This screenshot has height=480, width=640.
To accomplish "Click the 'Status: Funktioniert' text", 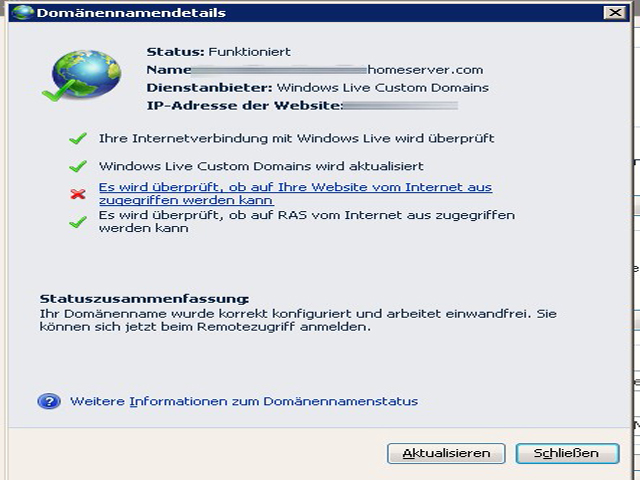I will [x=218, y=52].
